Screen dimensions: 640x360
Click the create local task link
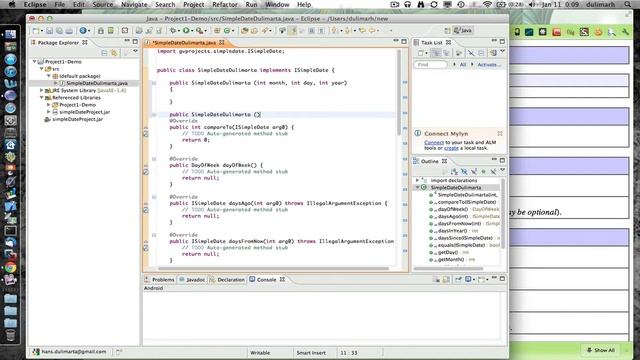[451, 148]
